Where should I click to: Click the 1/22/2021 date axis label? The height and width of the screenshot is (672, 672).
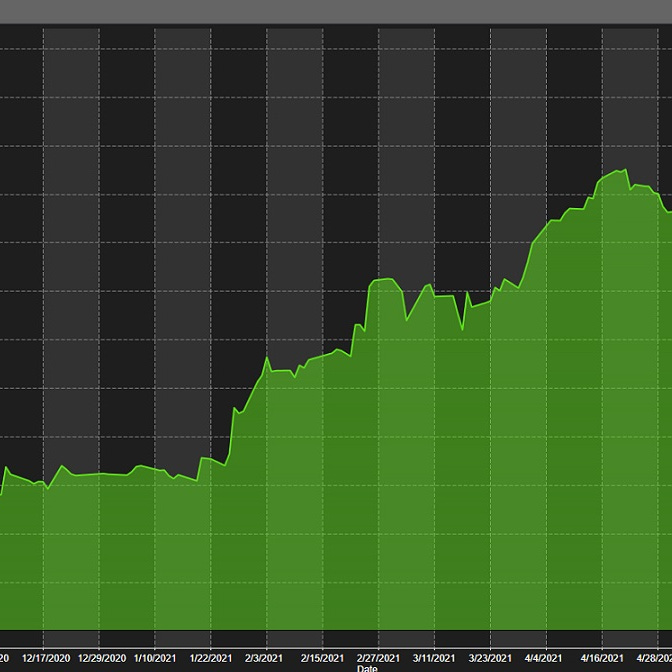coord(211,658)
